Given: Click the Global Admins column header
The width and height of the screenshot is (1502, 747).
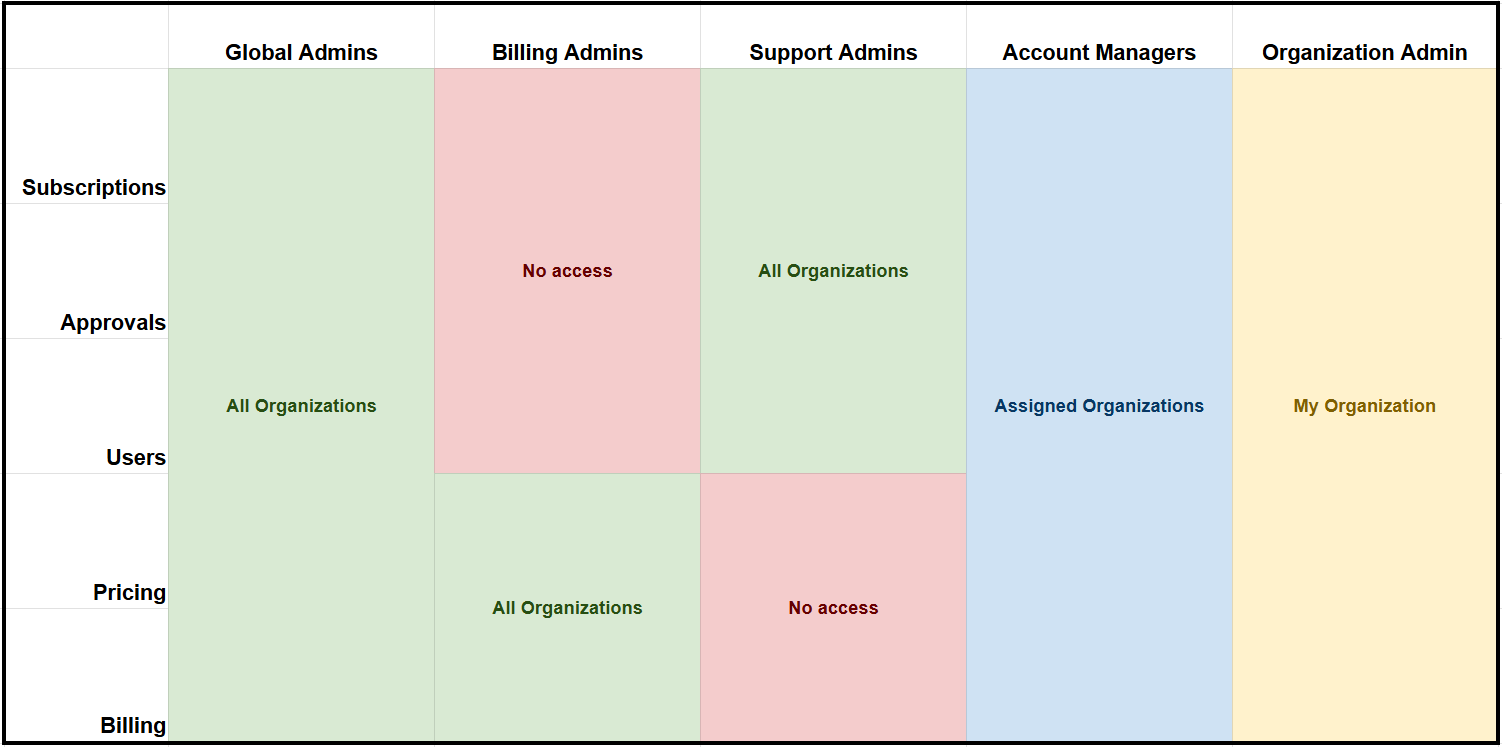Looking at the screenshot, I should tap(301, 53).
